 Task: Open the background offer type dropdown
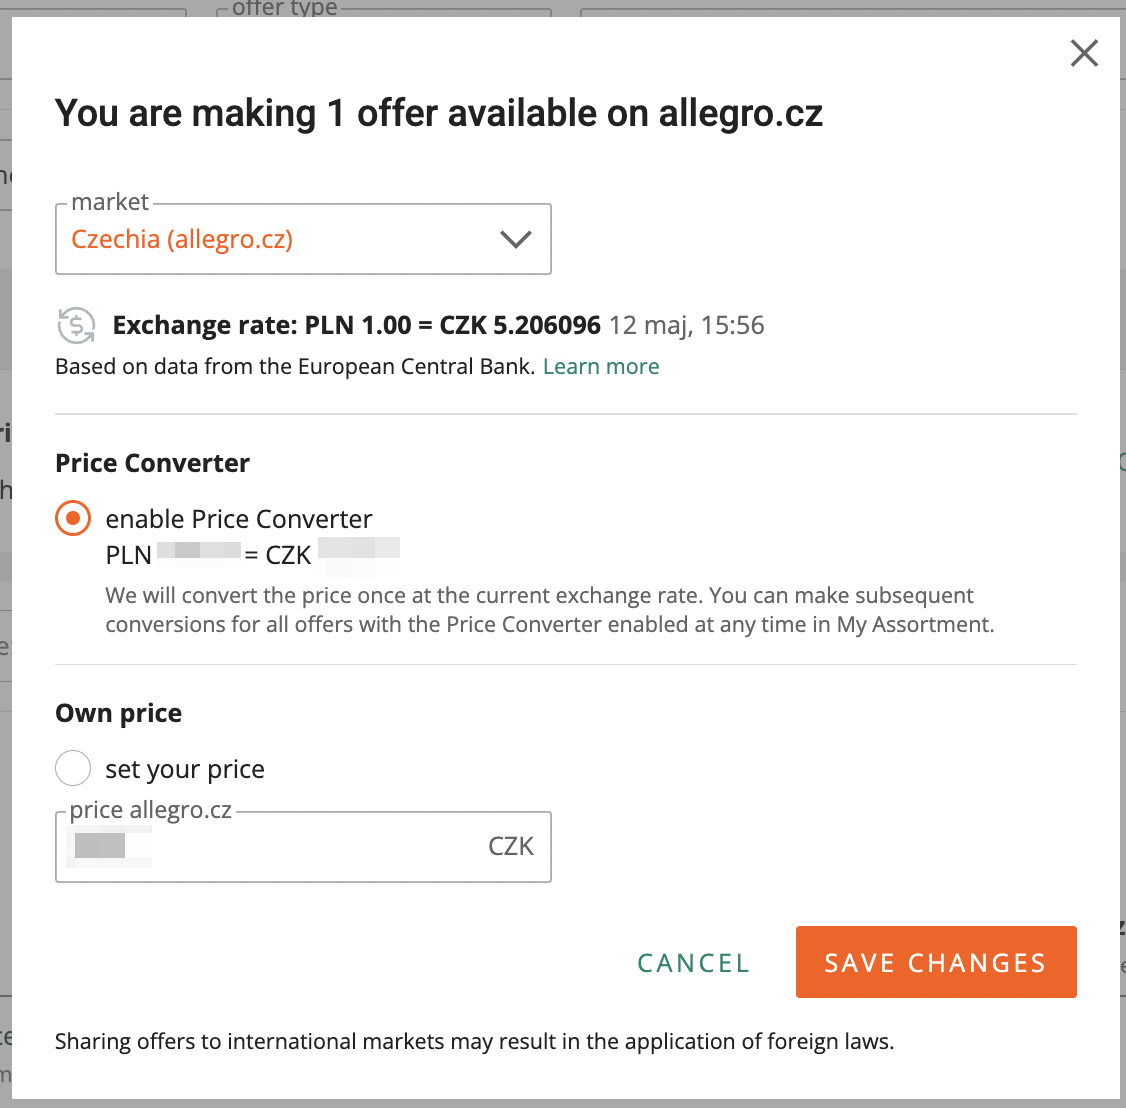coord(384,9)
